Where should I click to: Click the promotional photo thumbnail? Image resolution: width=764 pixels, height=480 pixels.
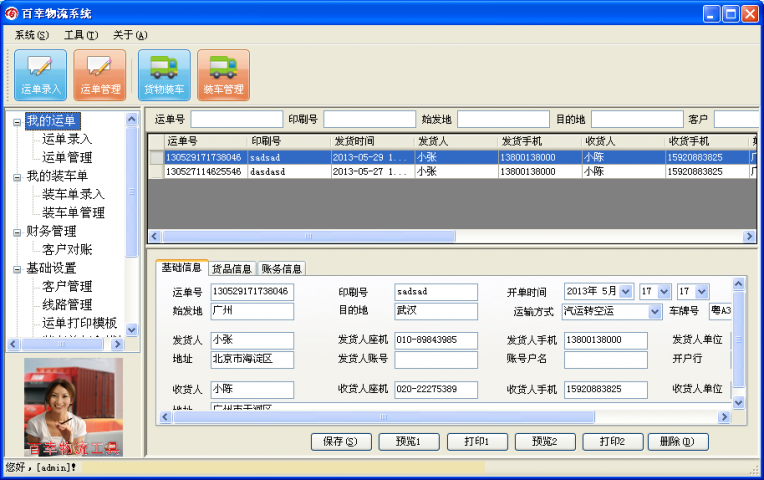coord(73,407)
